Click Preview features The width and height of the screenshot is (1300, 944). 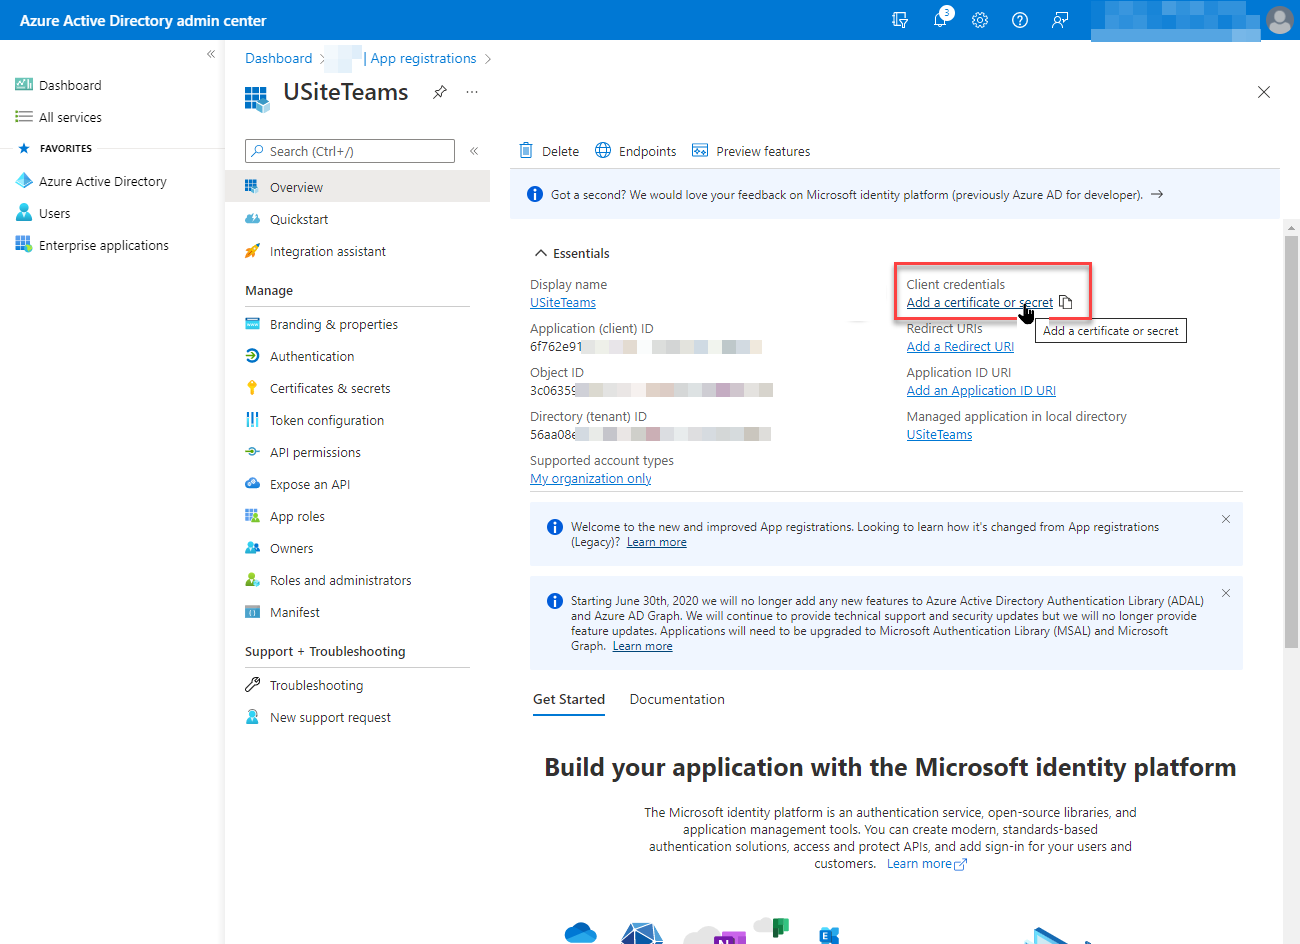click(x=751, y=151)
